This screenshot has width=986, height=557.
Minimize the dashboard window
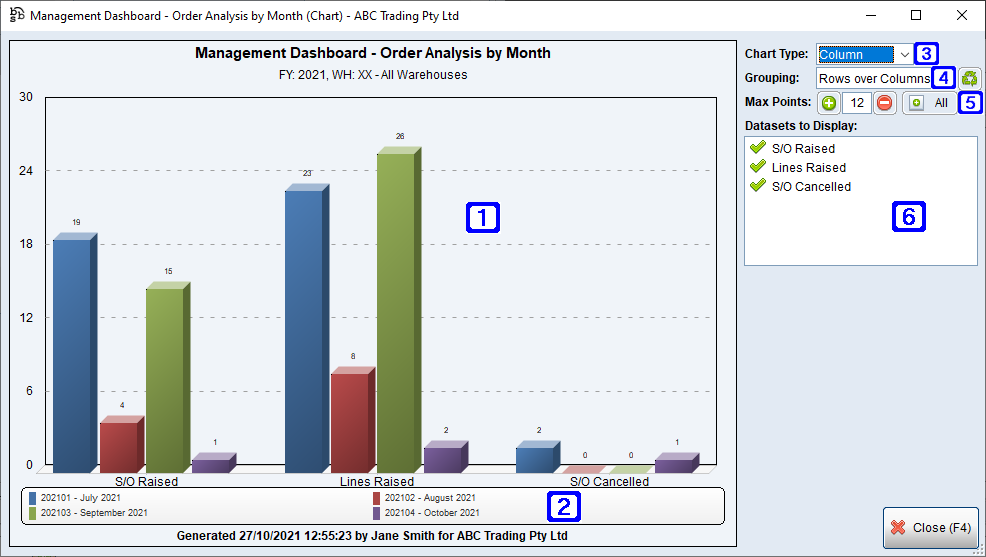click(x=870, y=16)
